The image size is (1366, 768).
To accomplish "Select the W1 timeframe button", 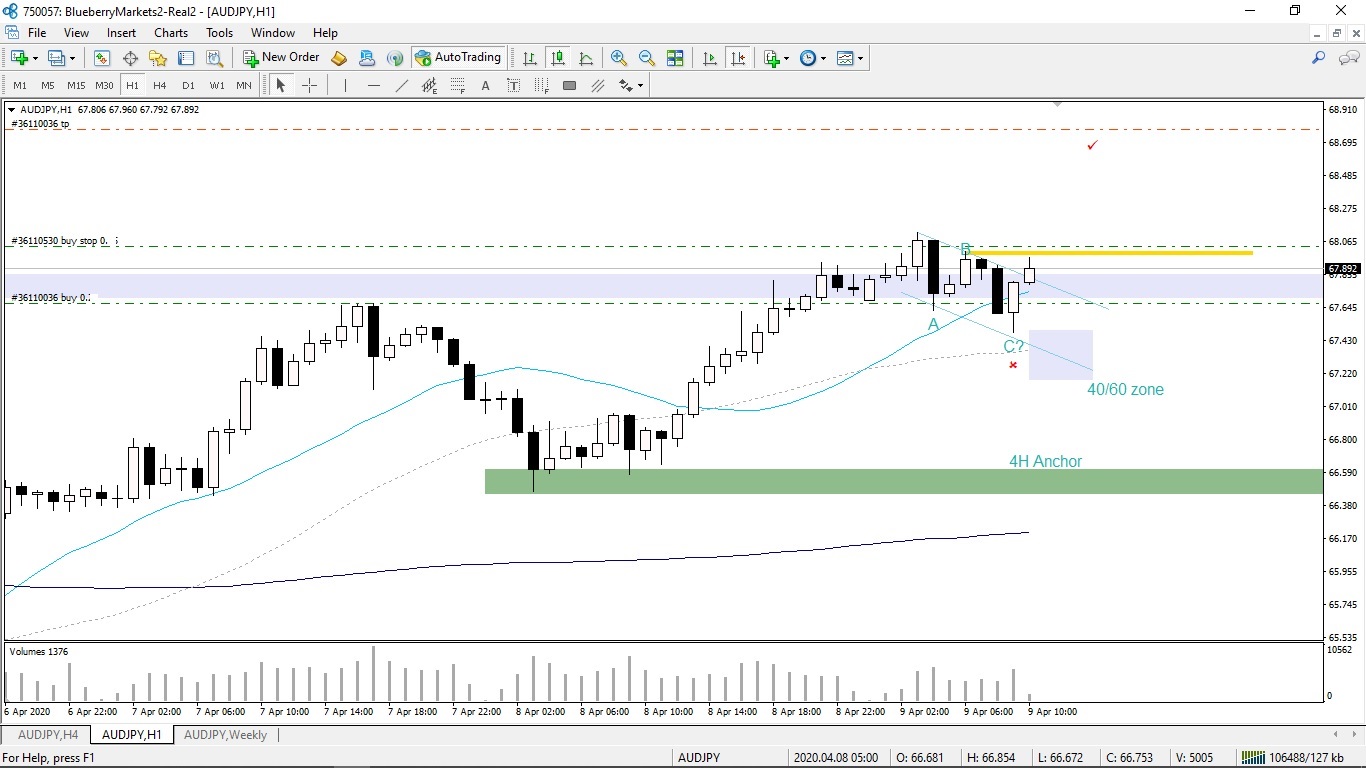I will click(x=216, y=86).
